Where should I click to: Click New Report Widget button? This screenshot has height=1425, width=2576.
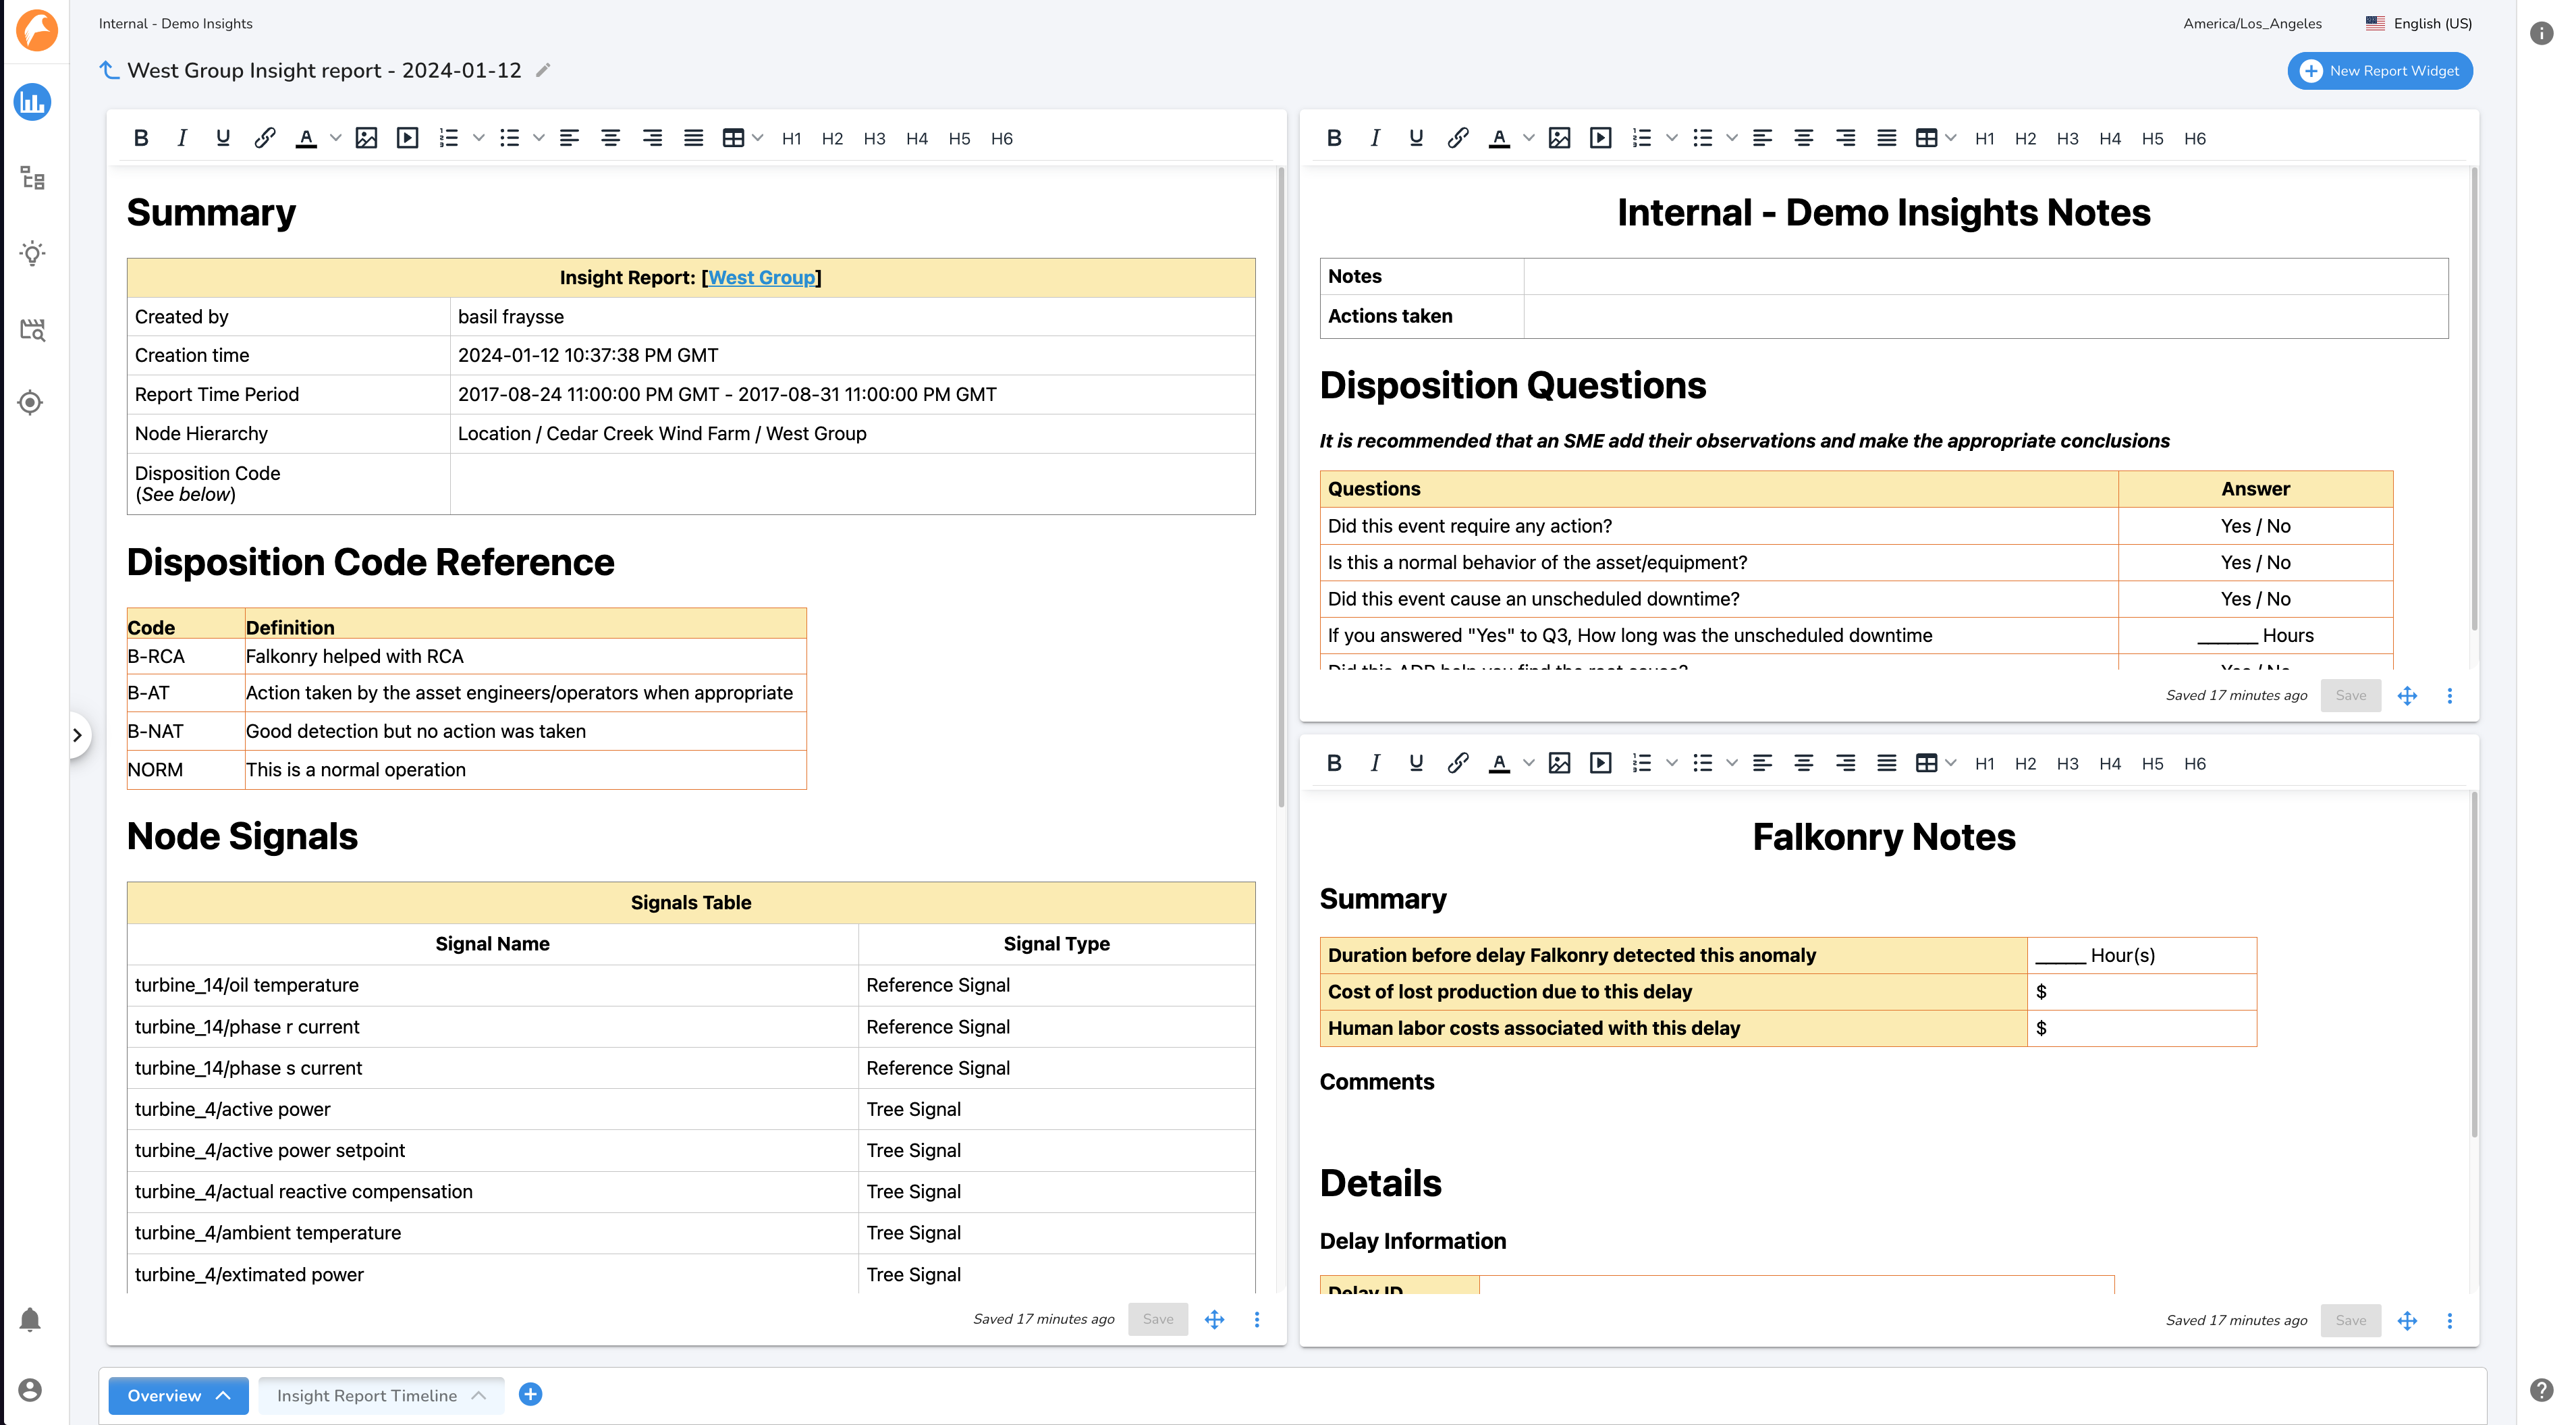click(2380, 70)
